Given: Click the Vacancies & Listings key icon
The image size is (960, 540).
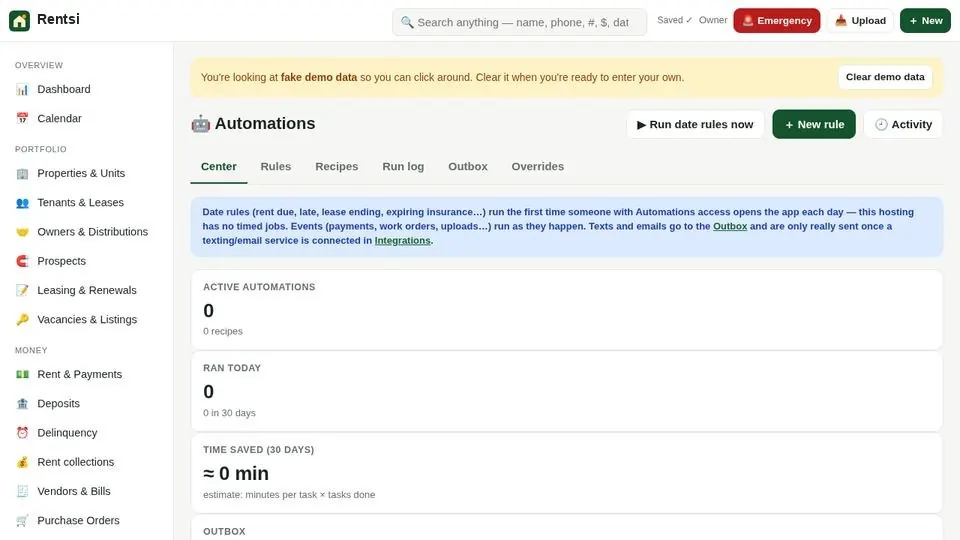Looking at the screenshot, I should 23,320.
